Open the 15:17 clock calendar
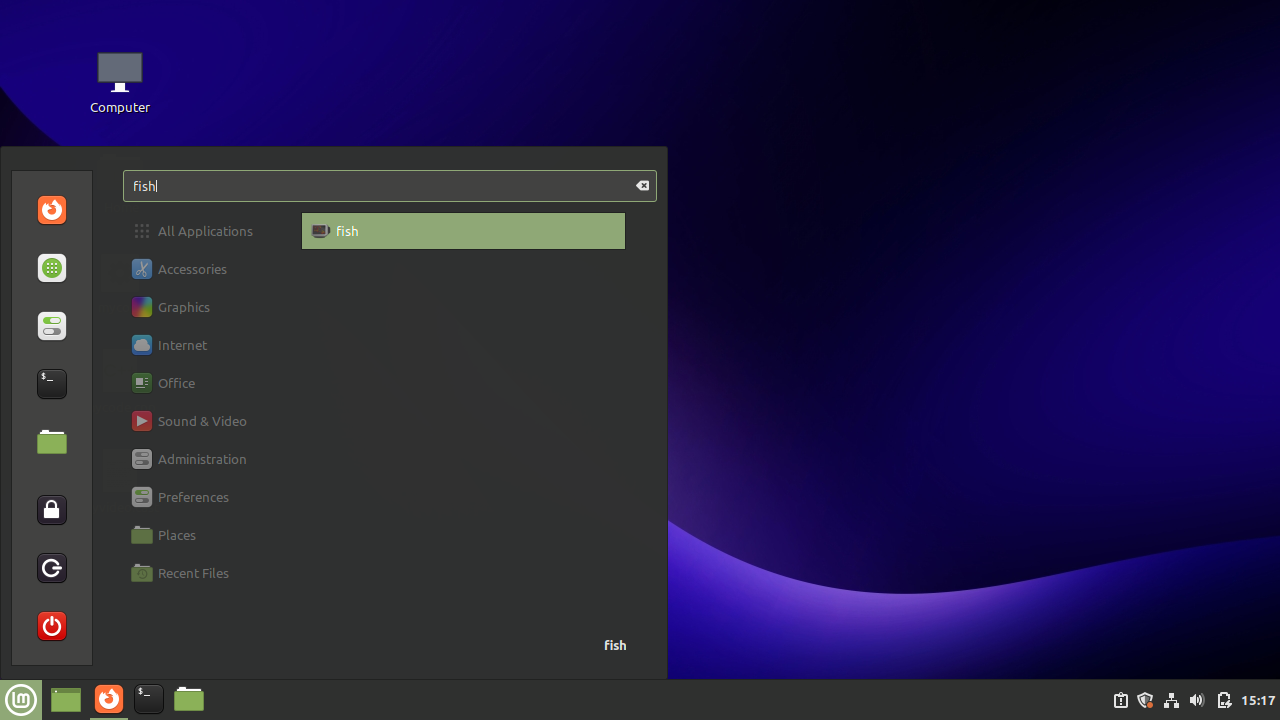 pos(1258,700)
